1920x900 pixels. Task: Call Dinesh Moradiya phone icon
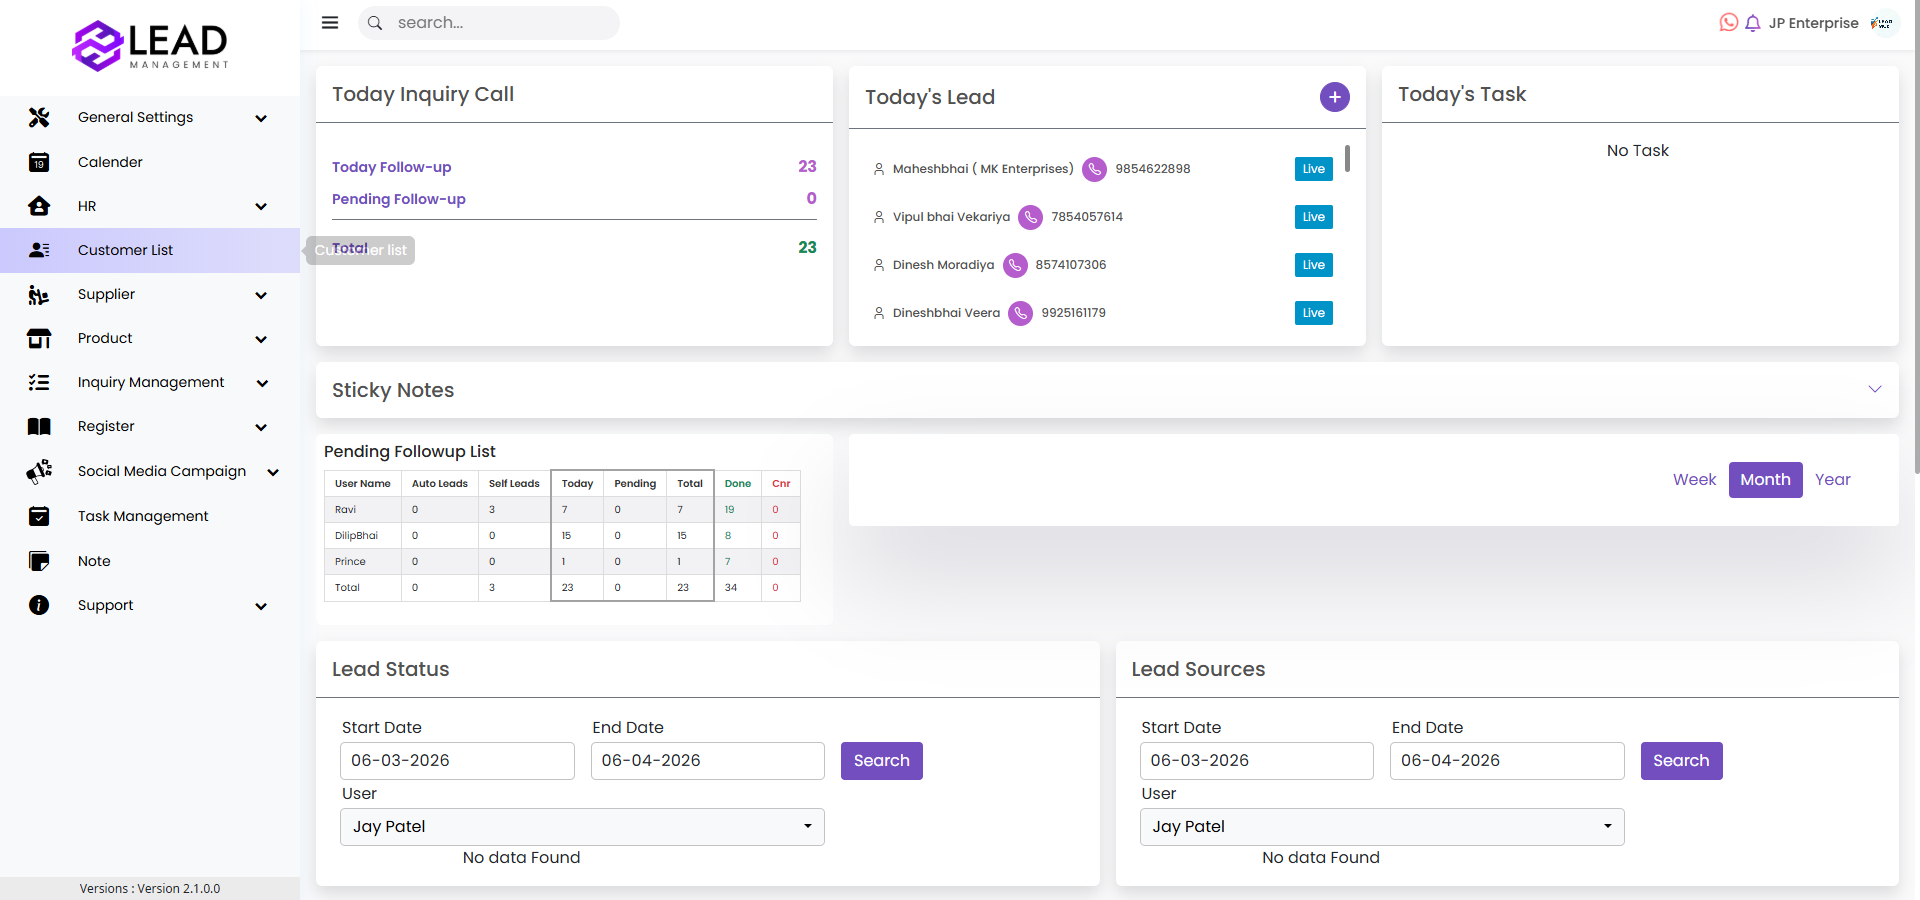click(x=1015, y=265)
